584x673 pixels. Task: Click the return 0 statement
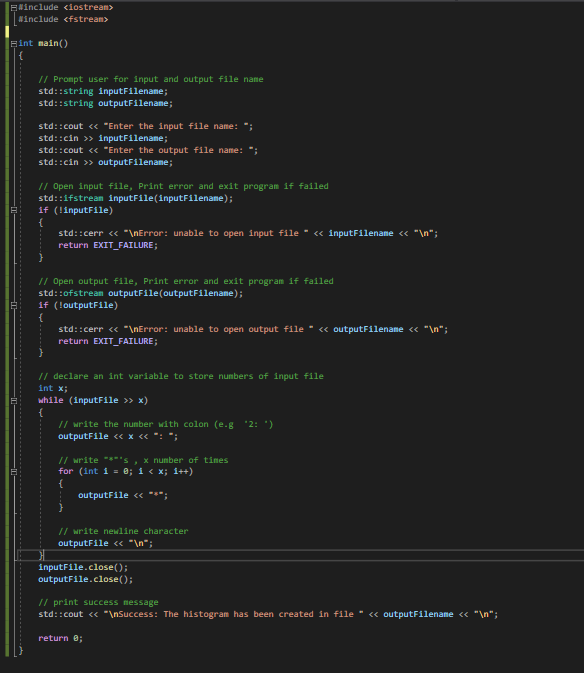click(x=60, y=639)
